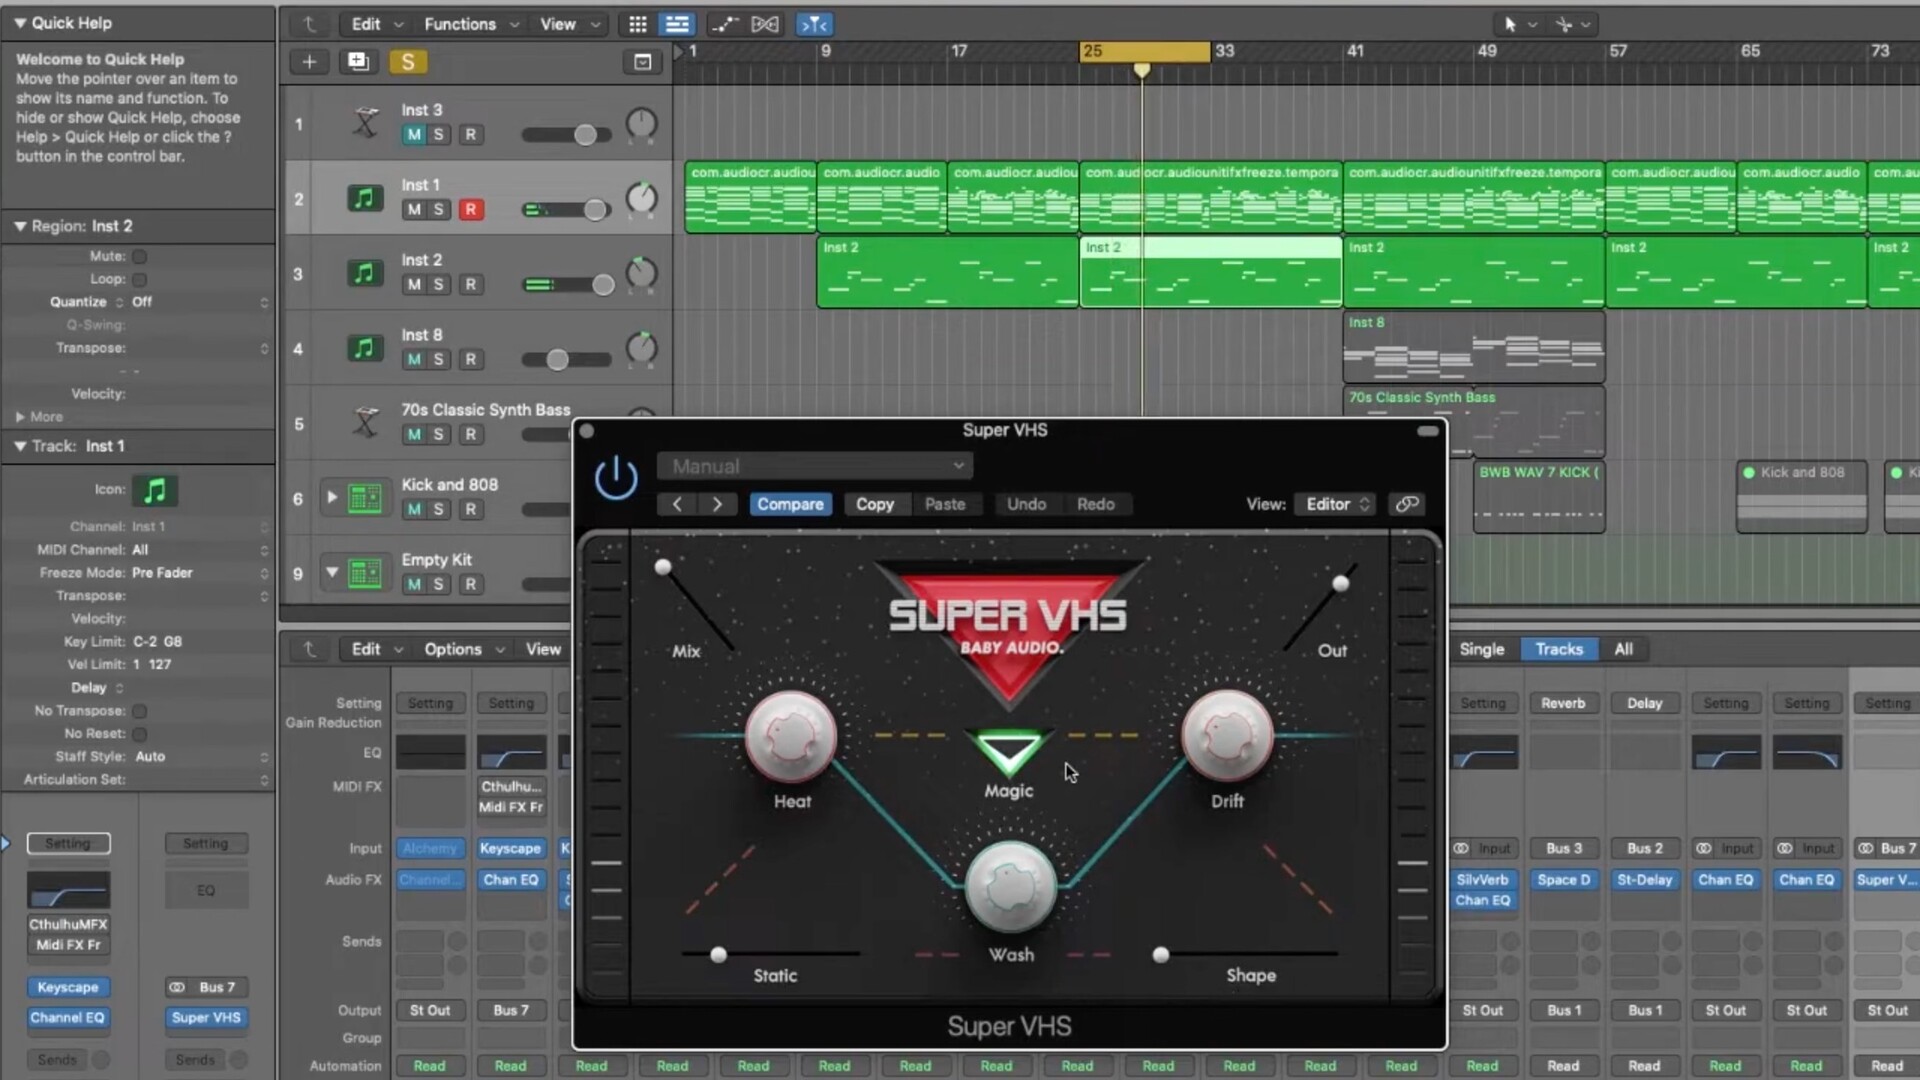Open the mixer Options menu
Screen dimensions: 1920x1080
[464, 649]
